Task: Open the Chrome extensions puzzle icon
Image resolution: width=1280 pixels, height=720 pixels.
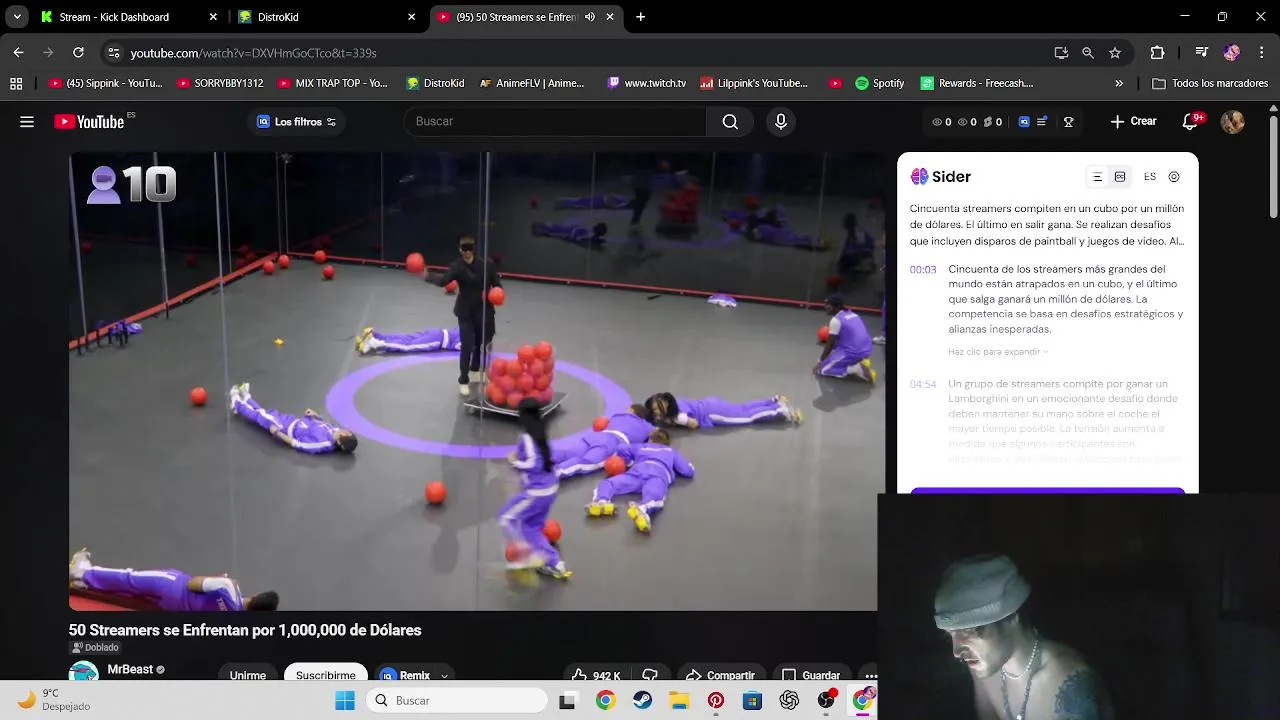Action: [1157, 53]
